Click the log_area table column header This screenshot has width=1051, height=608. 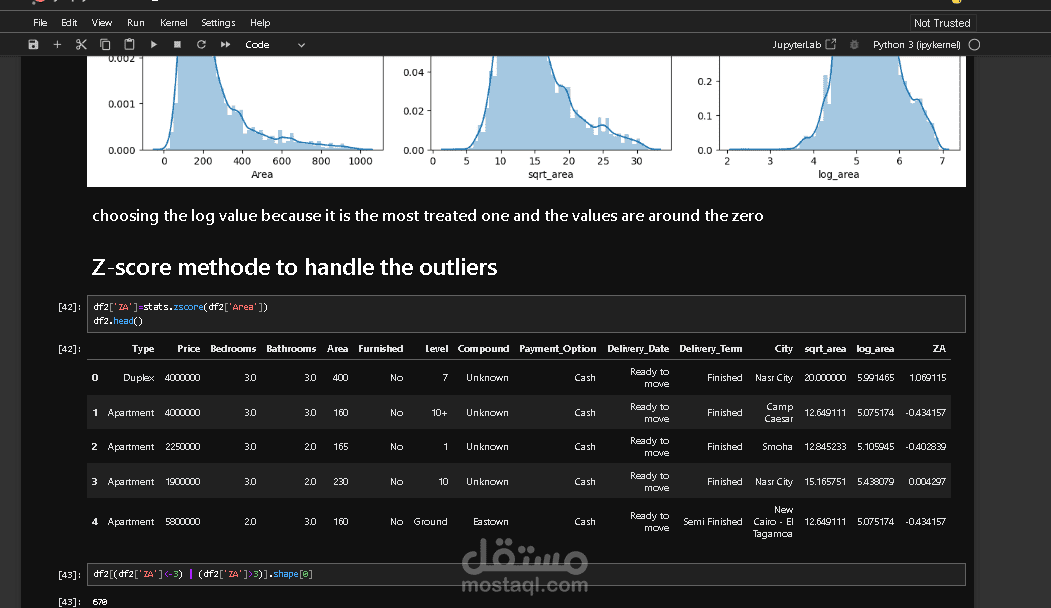(x=875, y=349)
